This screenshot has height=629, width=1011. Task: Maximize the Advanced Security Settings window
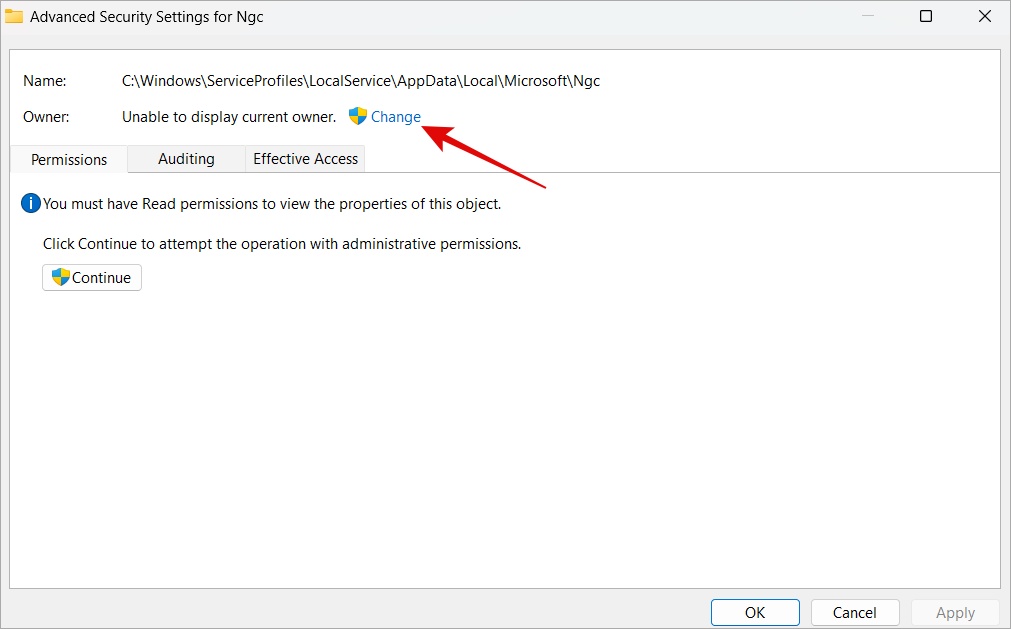coord(926,16)
